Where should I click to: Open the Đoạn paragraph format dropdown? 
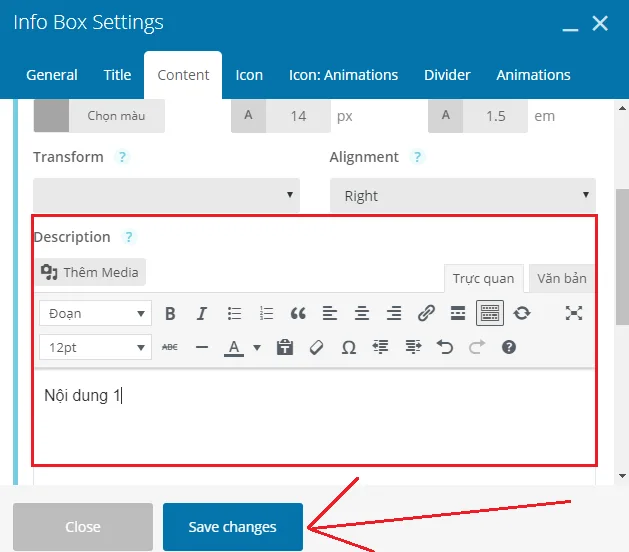[95, 313]
